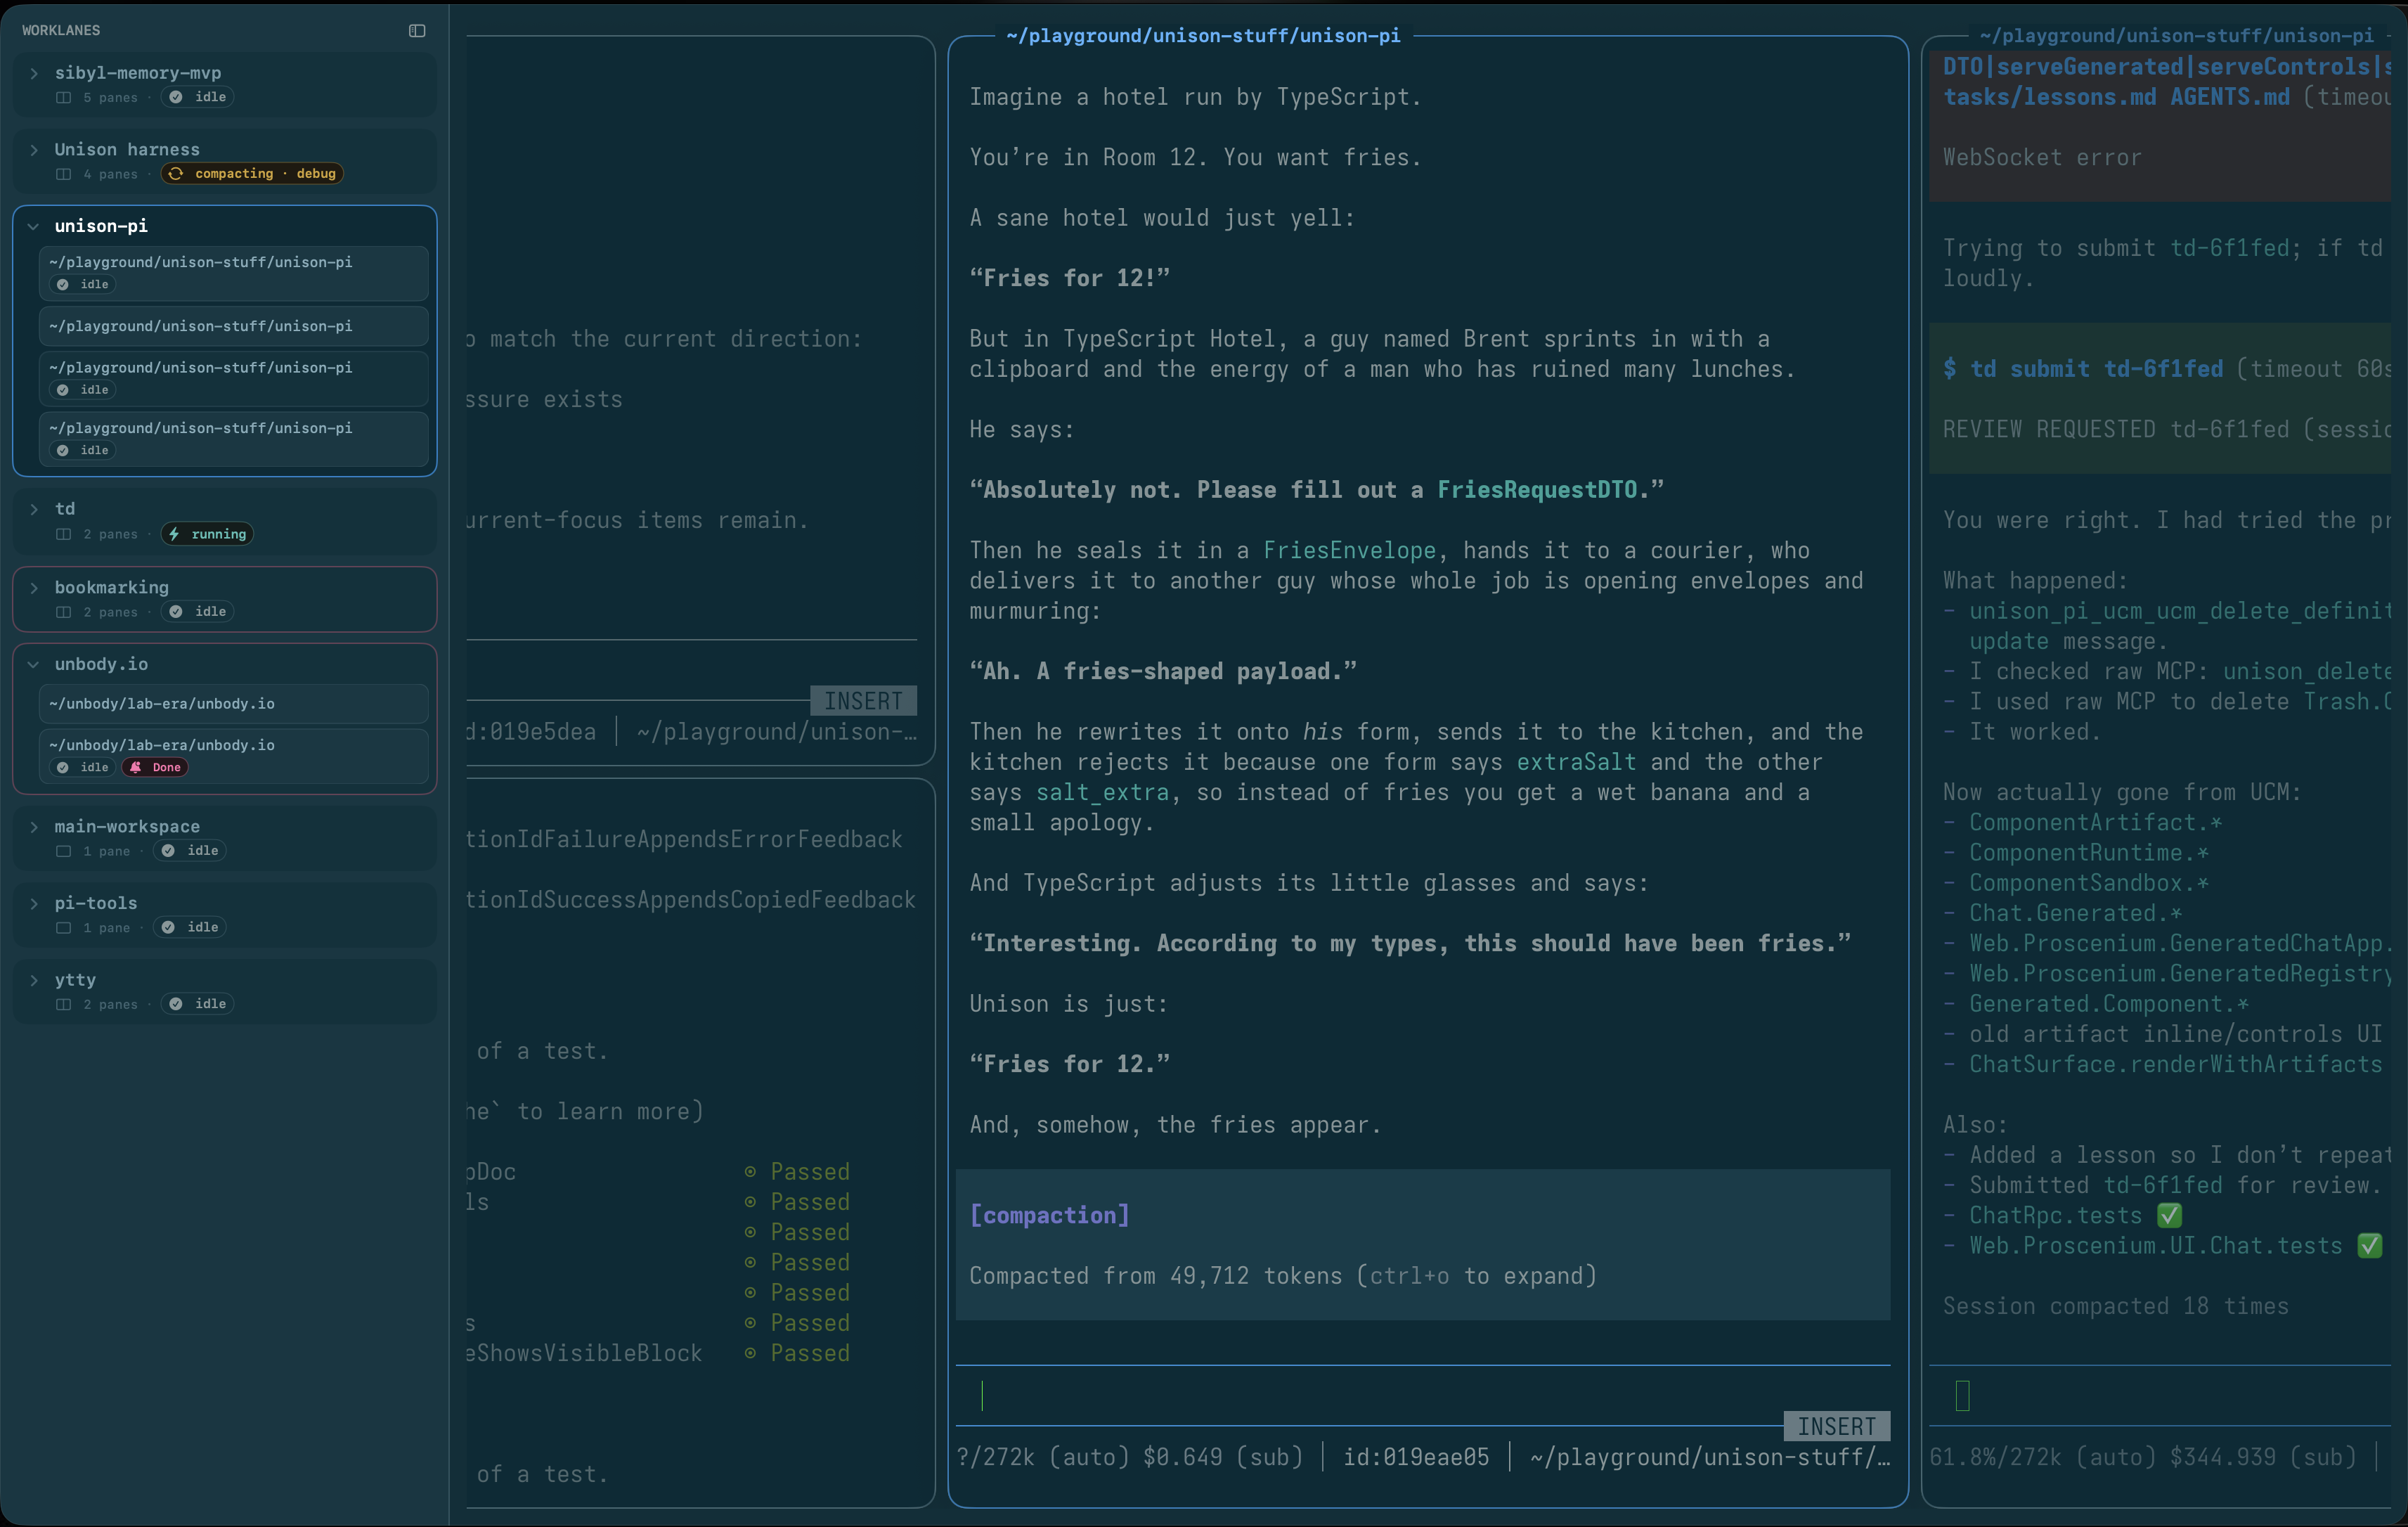The width and height of the screenshot is (2408, 1527).
Task: Click ComponentArtifact.* entry in right pane
Action: 2095,823
